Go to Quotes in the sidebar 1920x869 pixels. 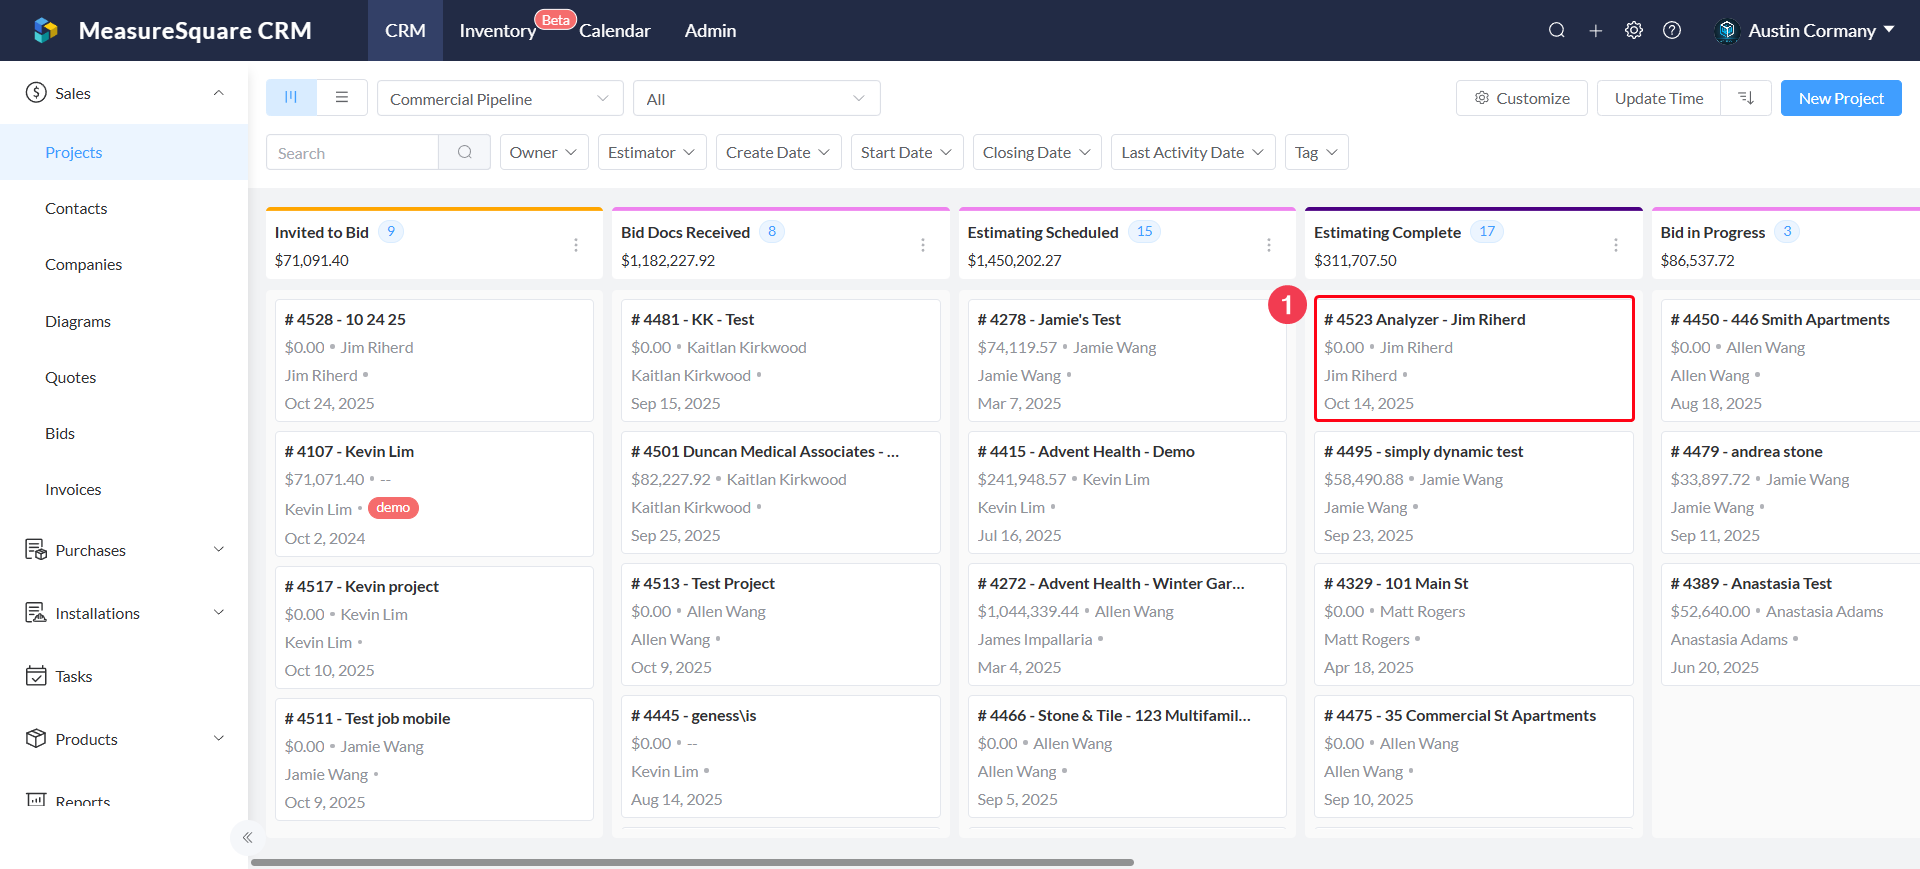[124, 377]
